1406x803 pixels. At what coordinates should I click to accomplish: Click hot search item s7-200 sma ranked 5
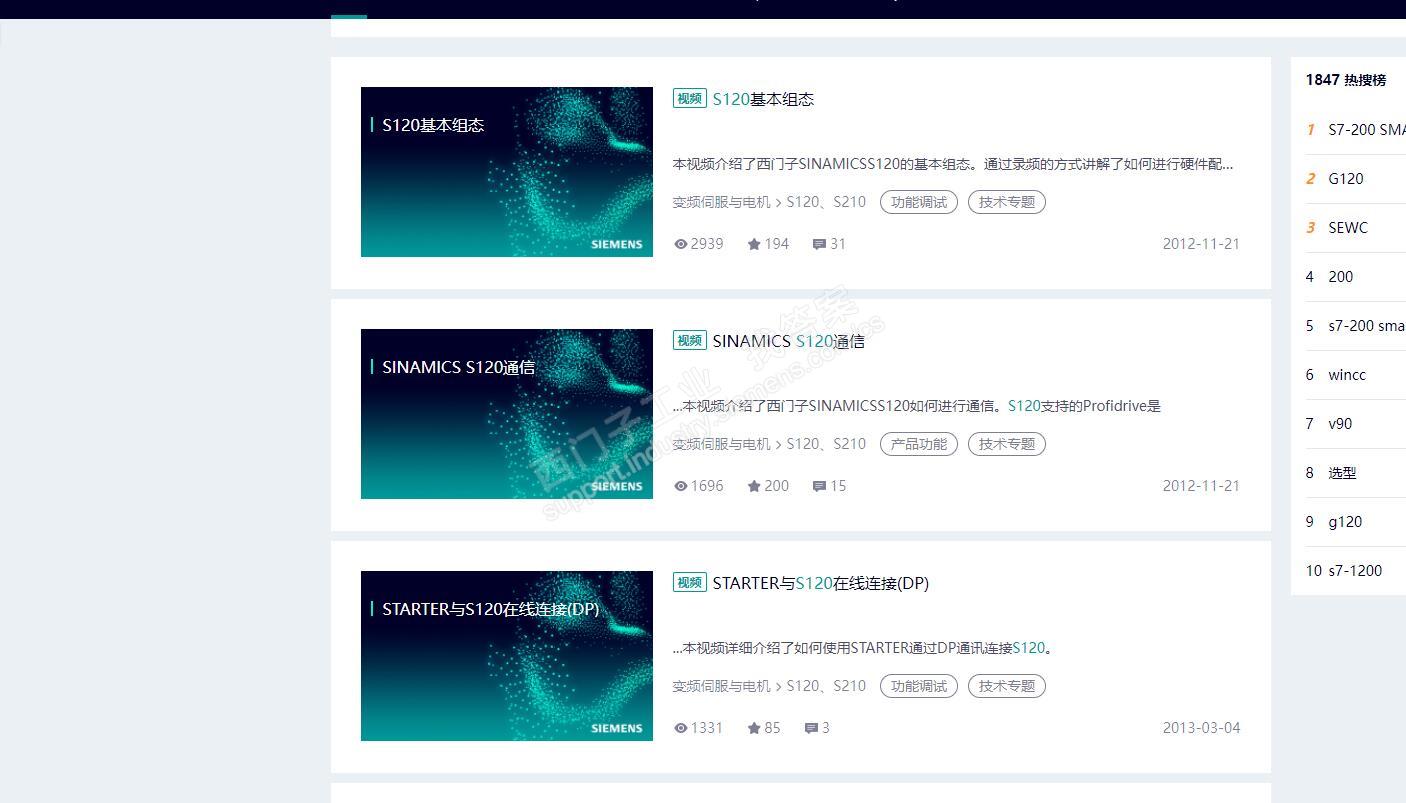tap(1367, 326)
